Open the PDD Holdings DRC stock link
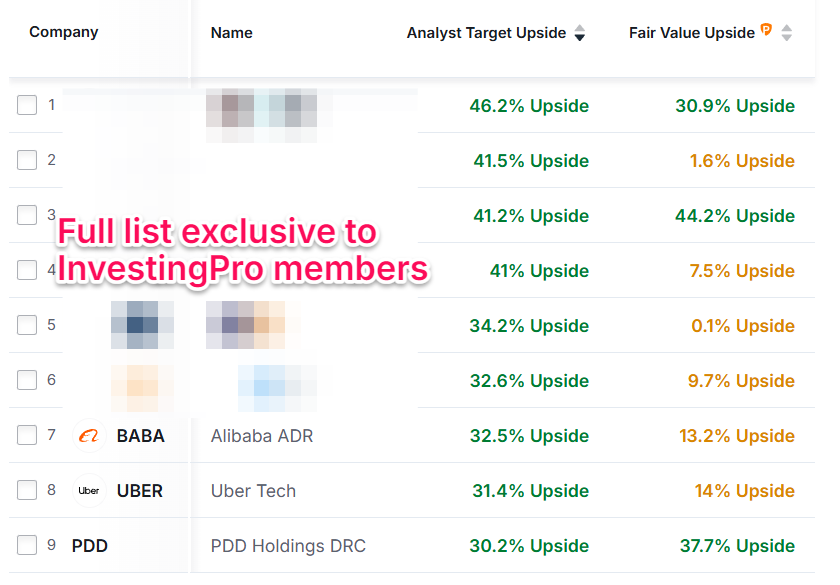 288,545
